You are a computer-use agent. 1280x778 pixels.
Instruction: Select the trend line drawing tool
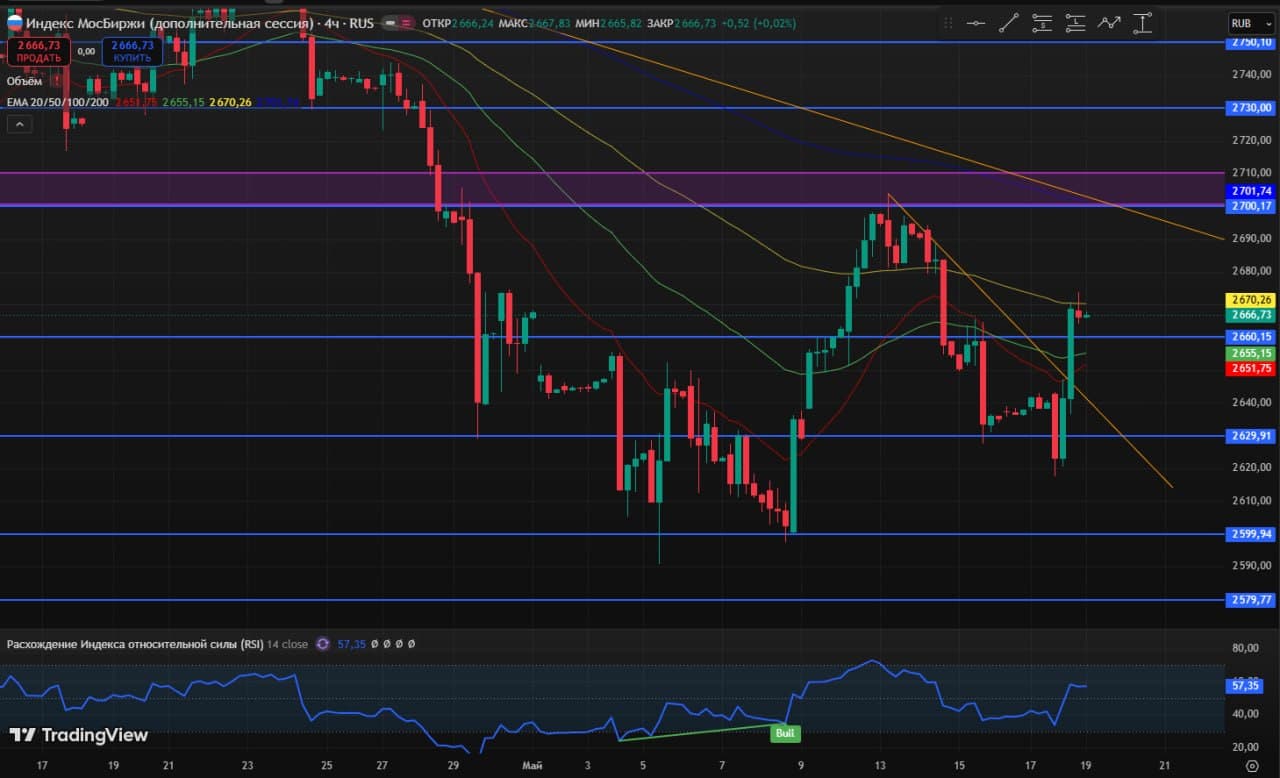1009,23
